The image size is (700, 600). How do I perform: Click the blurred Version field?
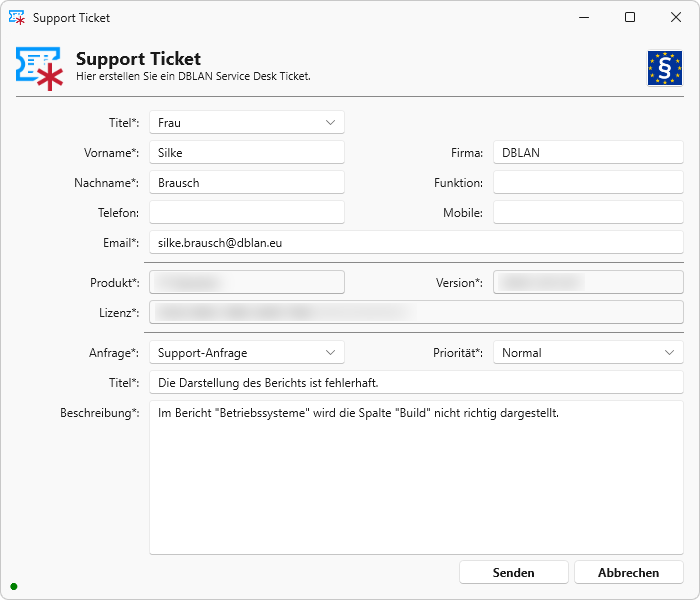pyautogui.click(x=588, y=282)
